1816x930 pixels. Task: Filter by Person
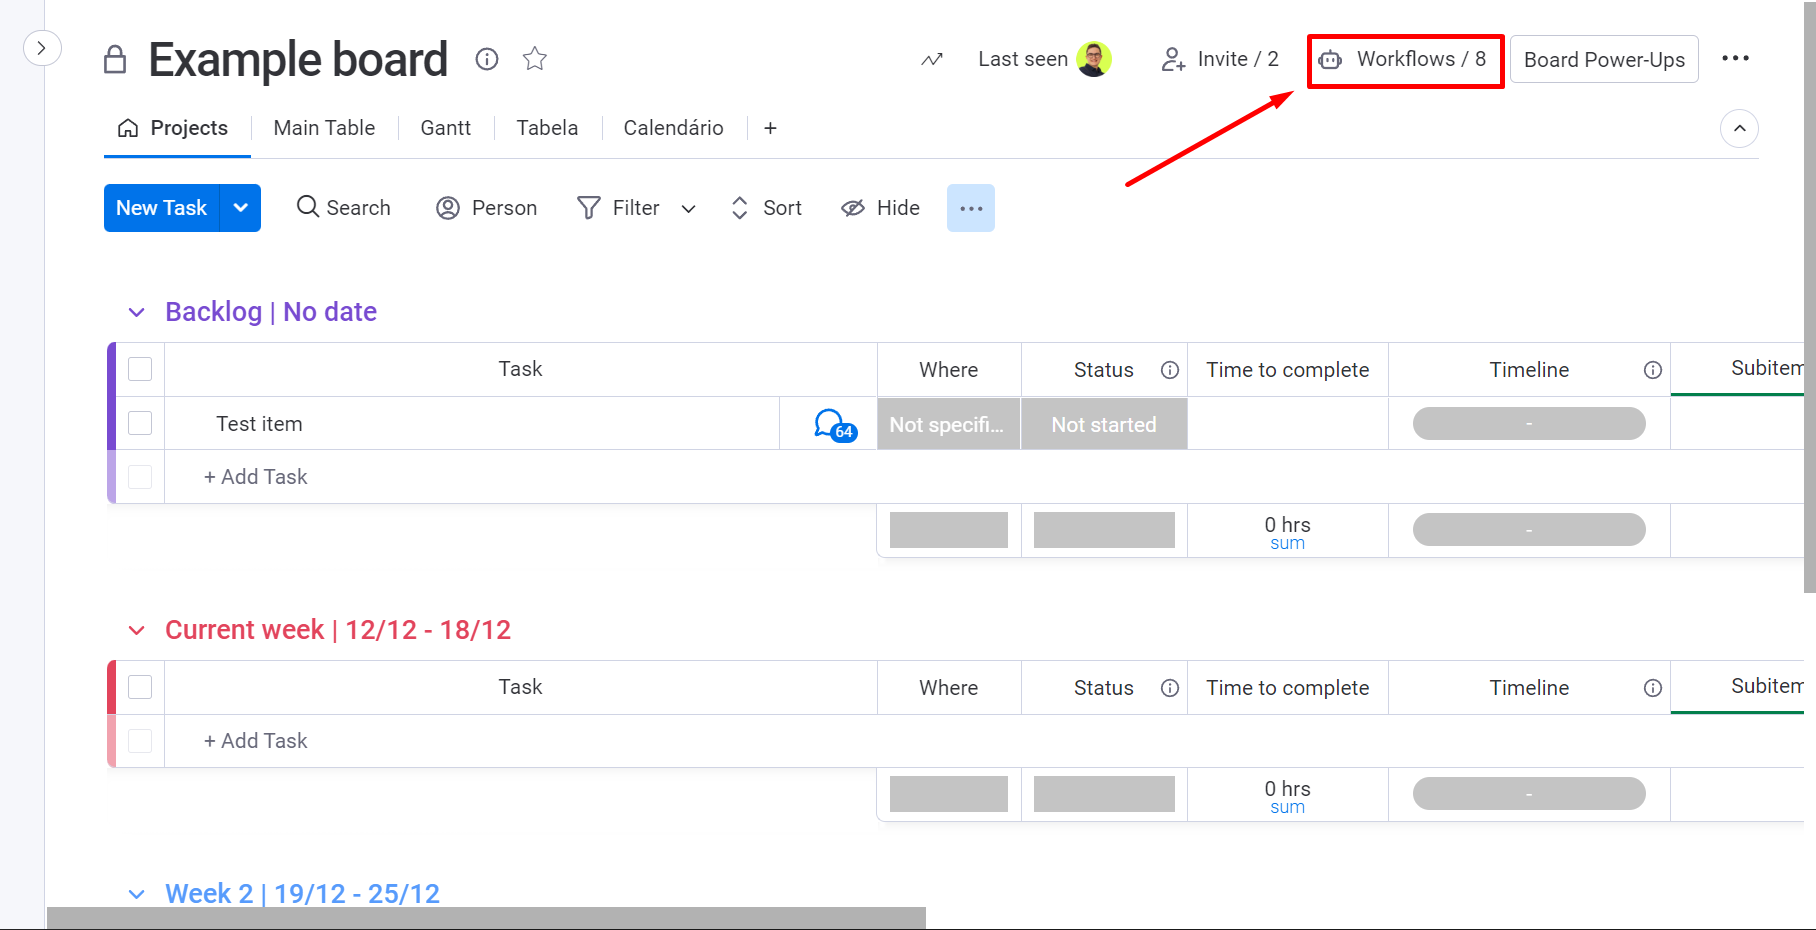(x=487, y=208)
